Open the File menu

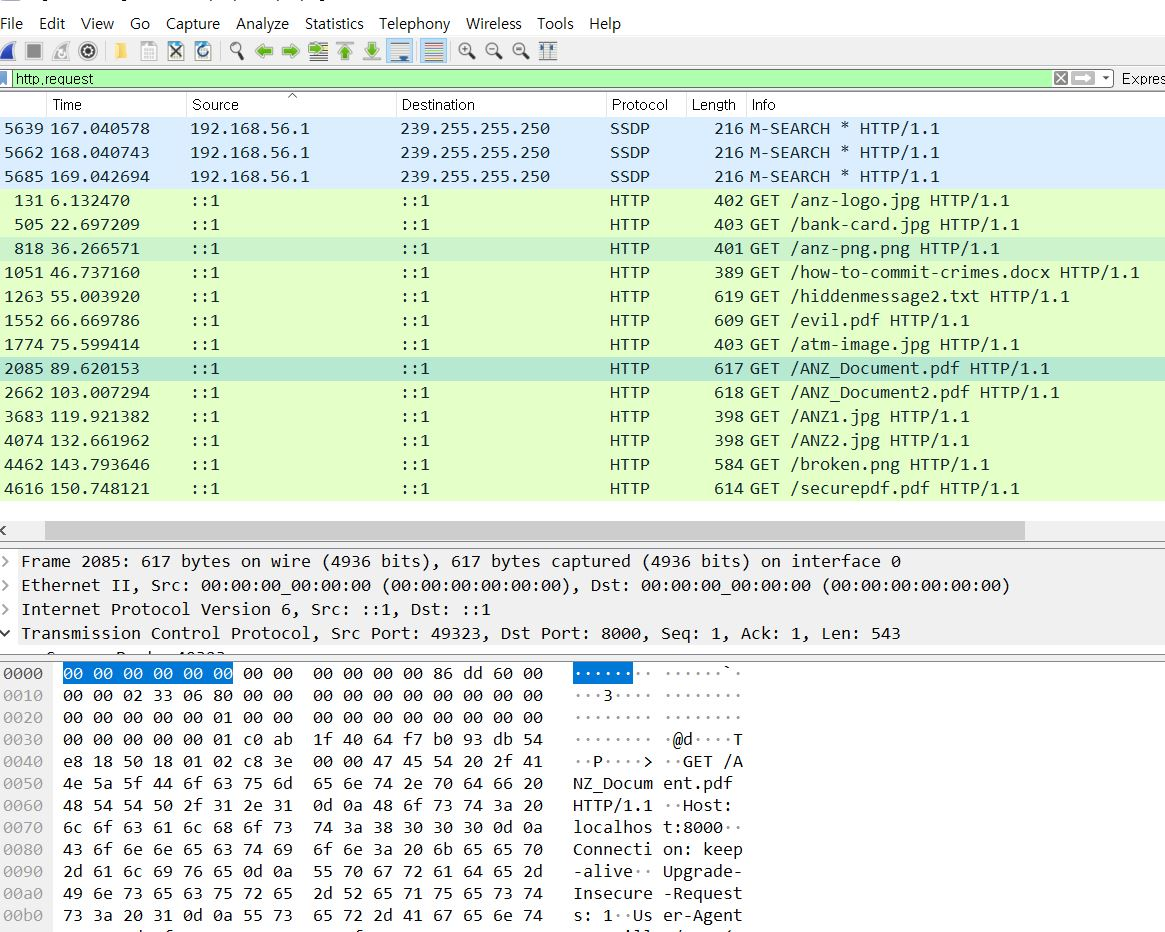click(x=12, y=24)
